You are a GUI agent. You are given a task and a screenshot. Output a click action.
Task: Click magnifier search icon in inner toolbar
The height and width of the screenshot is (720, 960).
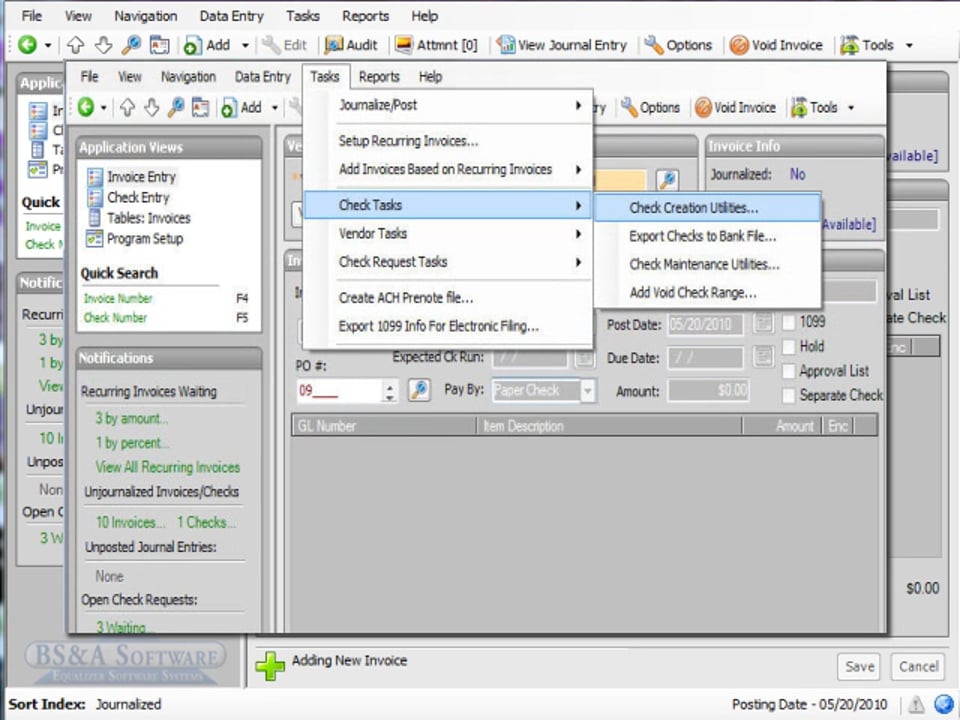click(x=176, y=107)
